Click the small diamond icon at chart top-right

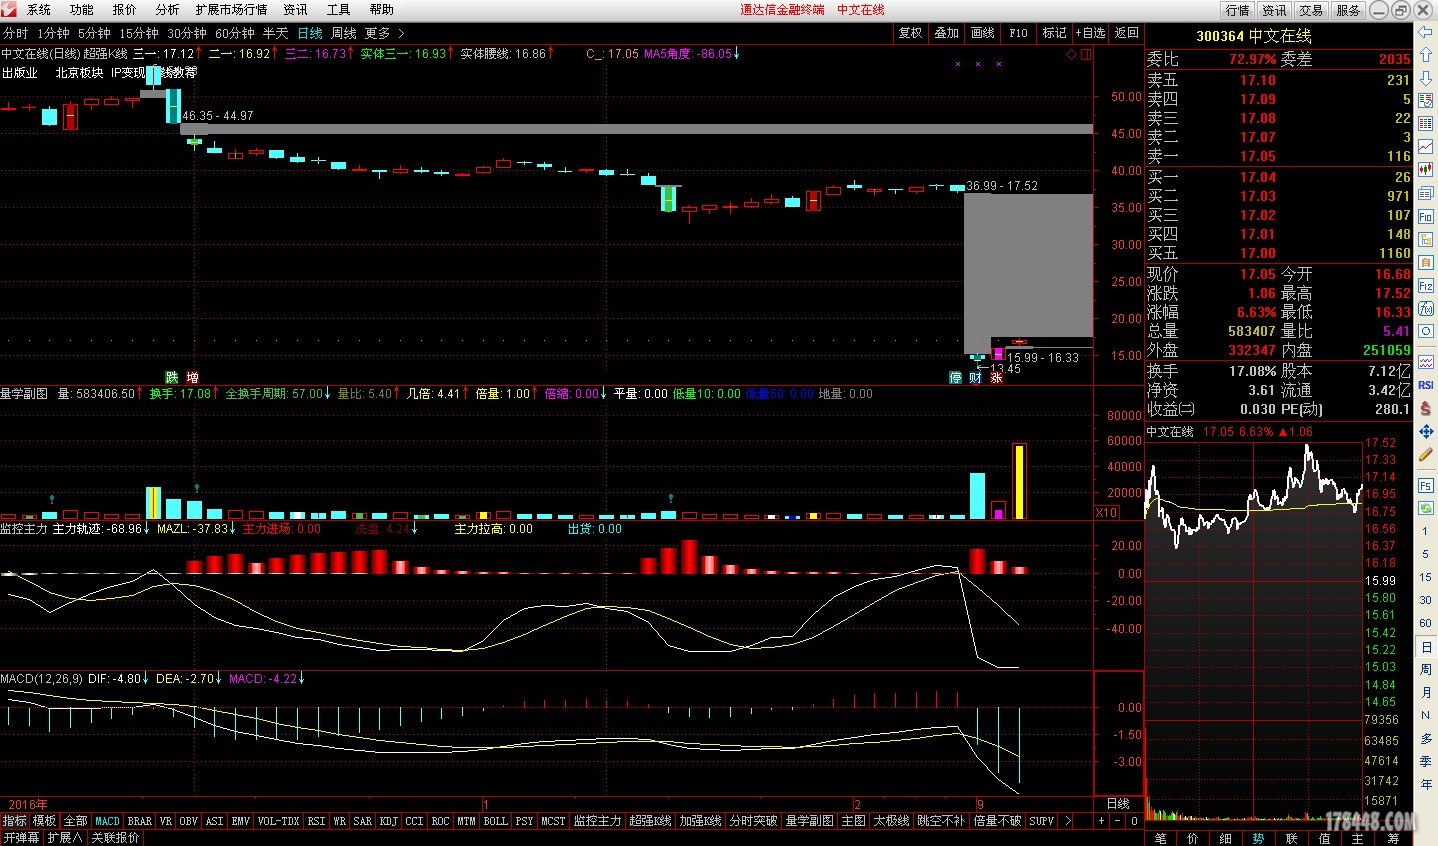[x=1072, y=54]
